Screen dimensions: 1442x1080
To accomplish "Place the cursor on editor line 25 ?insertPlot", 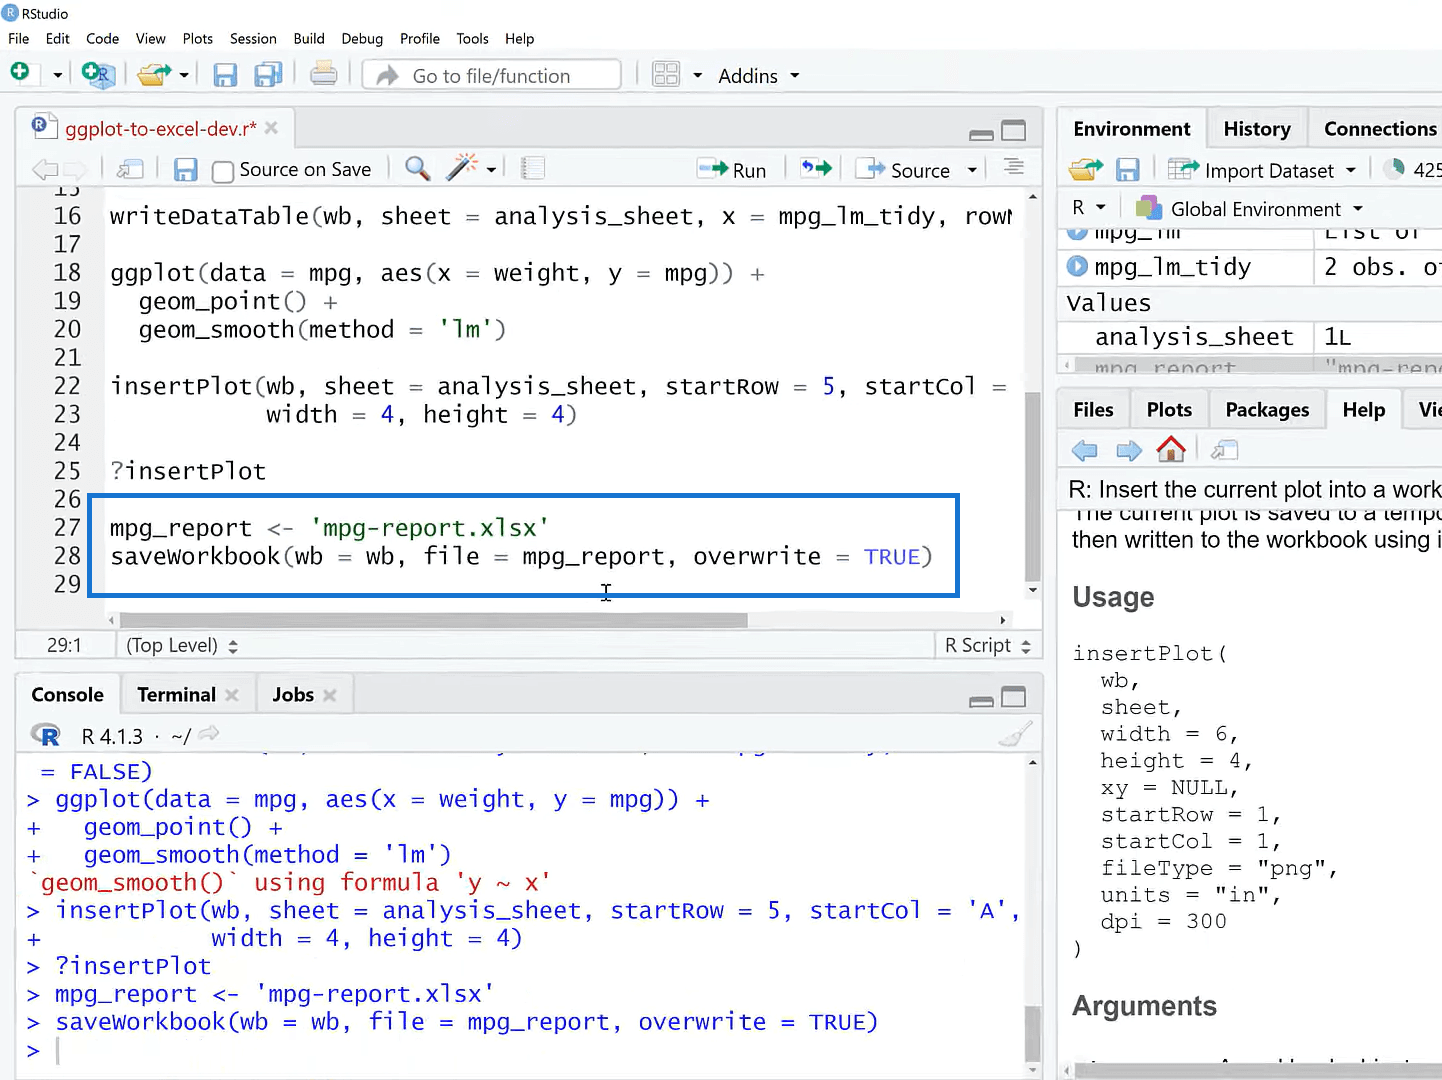I will 188,471.
